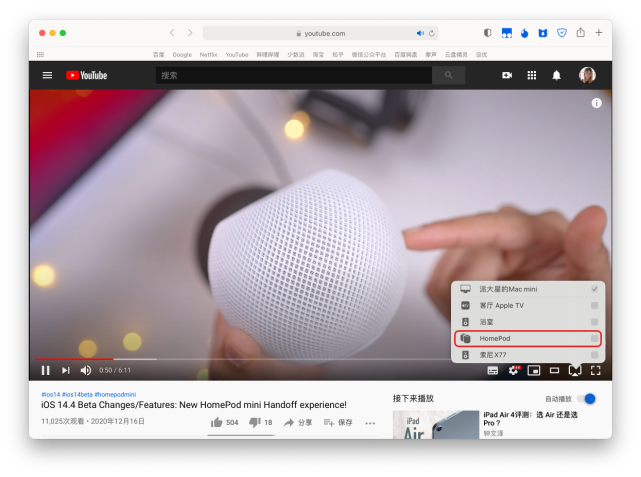Check the 客厅 Apple TV checkbox

coord(594,305)
